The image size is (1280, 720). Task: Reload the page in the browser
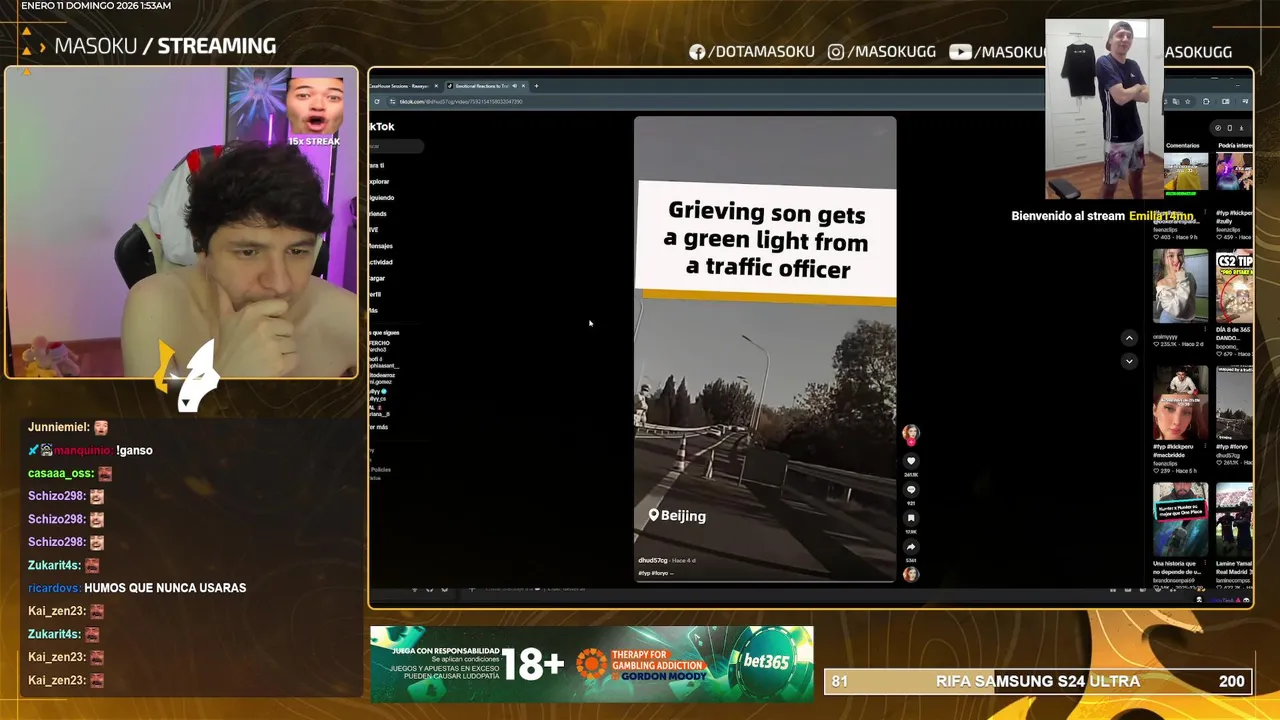click(377, 101)
